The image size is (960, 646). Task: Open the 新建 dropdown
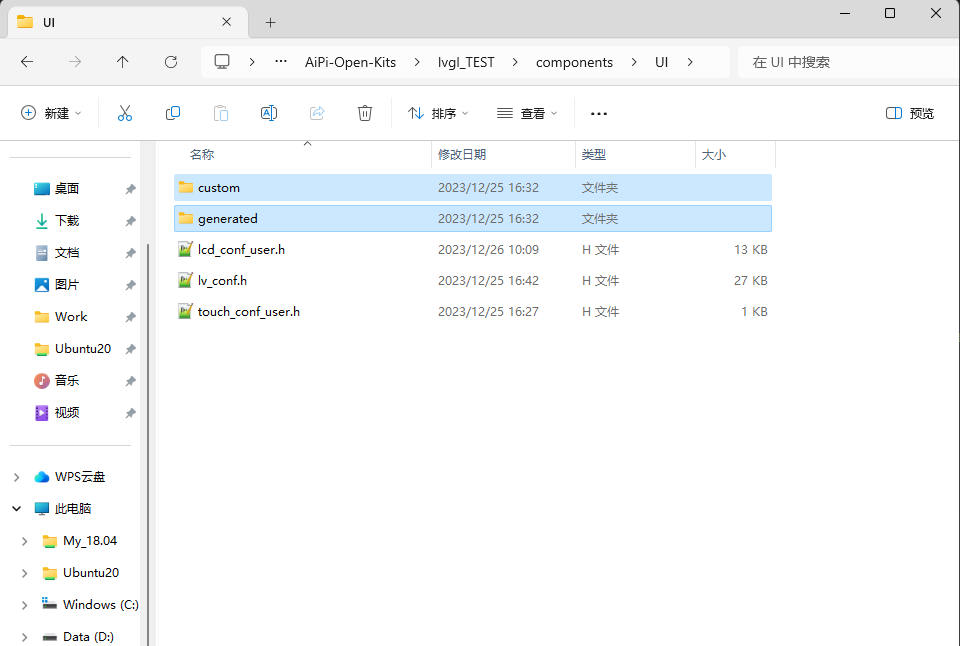[x=51, y=113]
